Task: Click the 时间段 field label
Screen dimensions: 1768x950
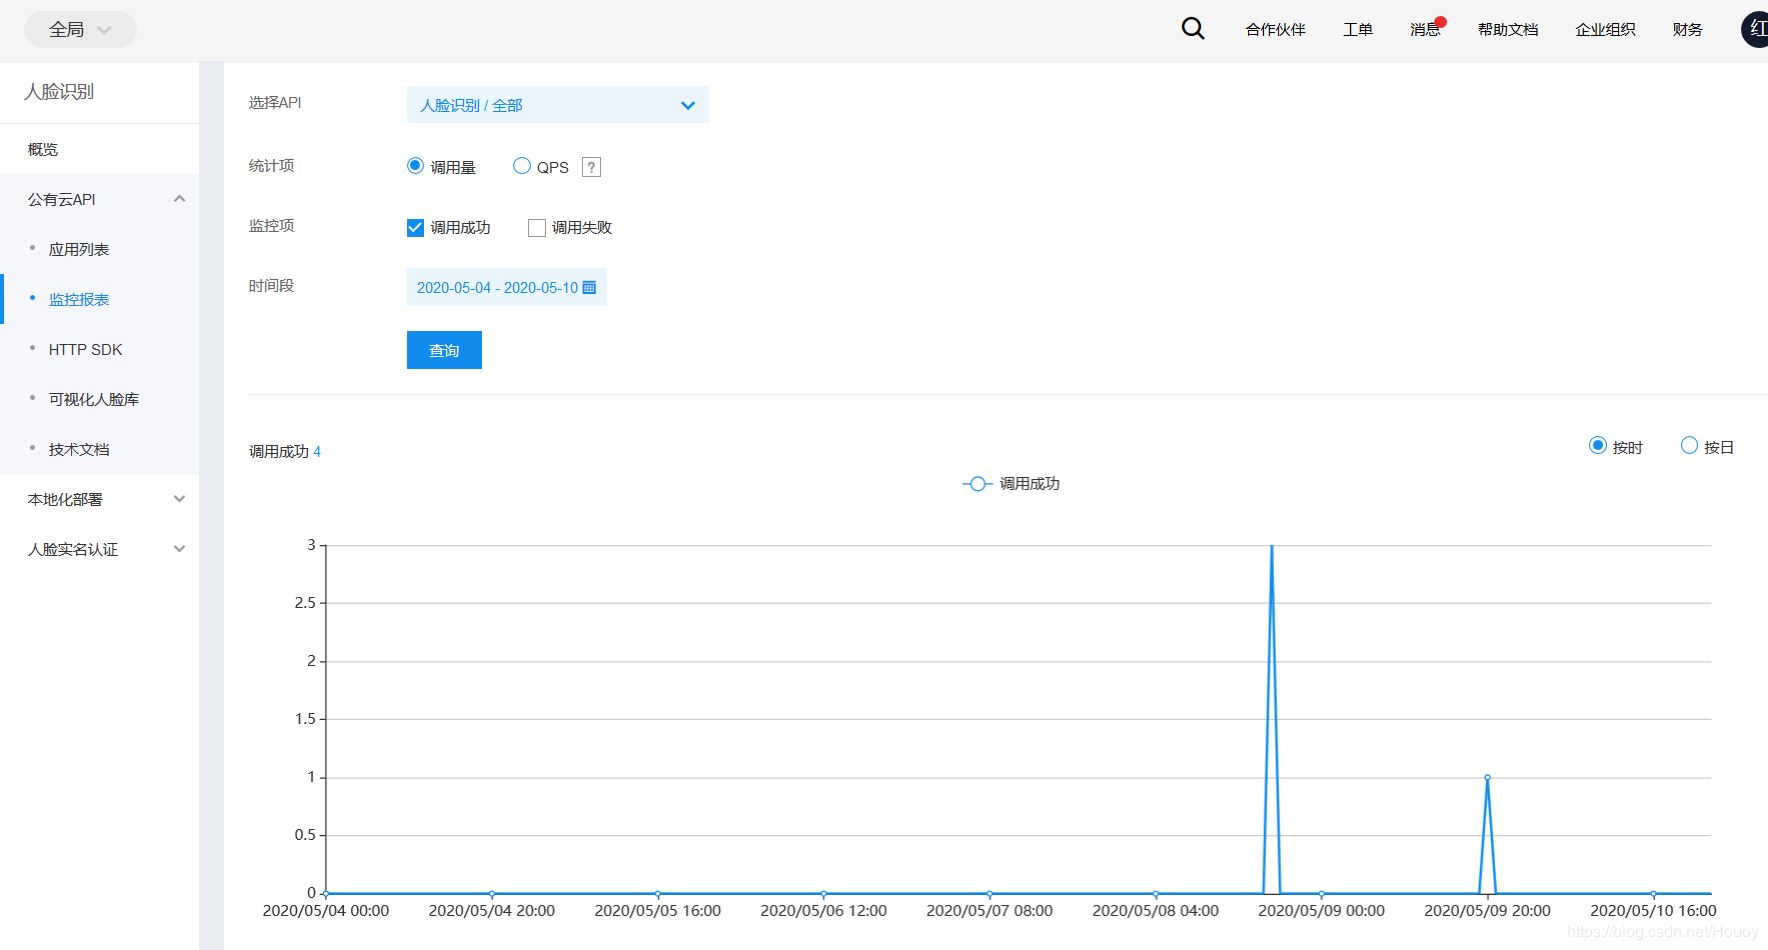Action: [272, 286]
